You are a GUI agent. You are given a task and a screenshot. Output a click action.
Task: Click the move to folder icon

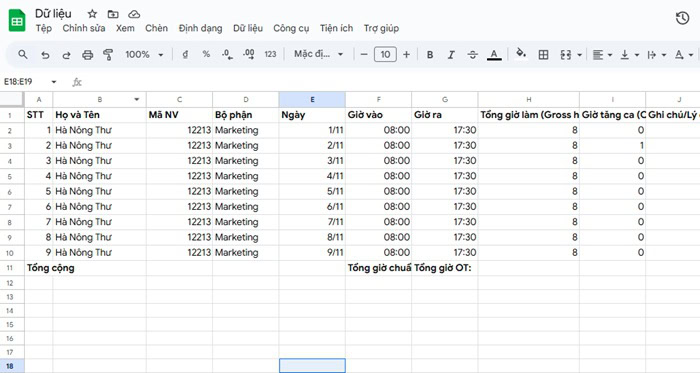113,14
